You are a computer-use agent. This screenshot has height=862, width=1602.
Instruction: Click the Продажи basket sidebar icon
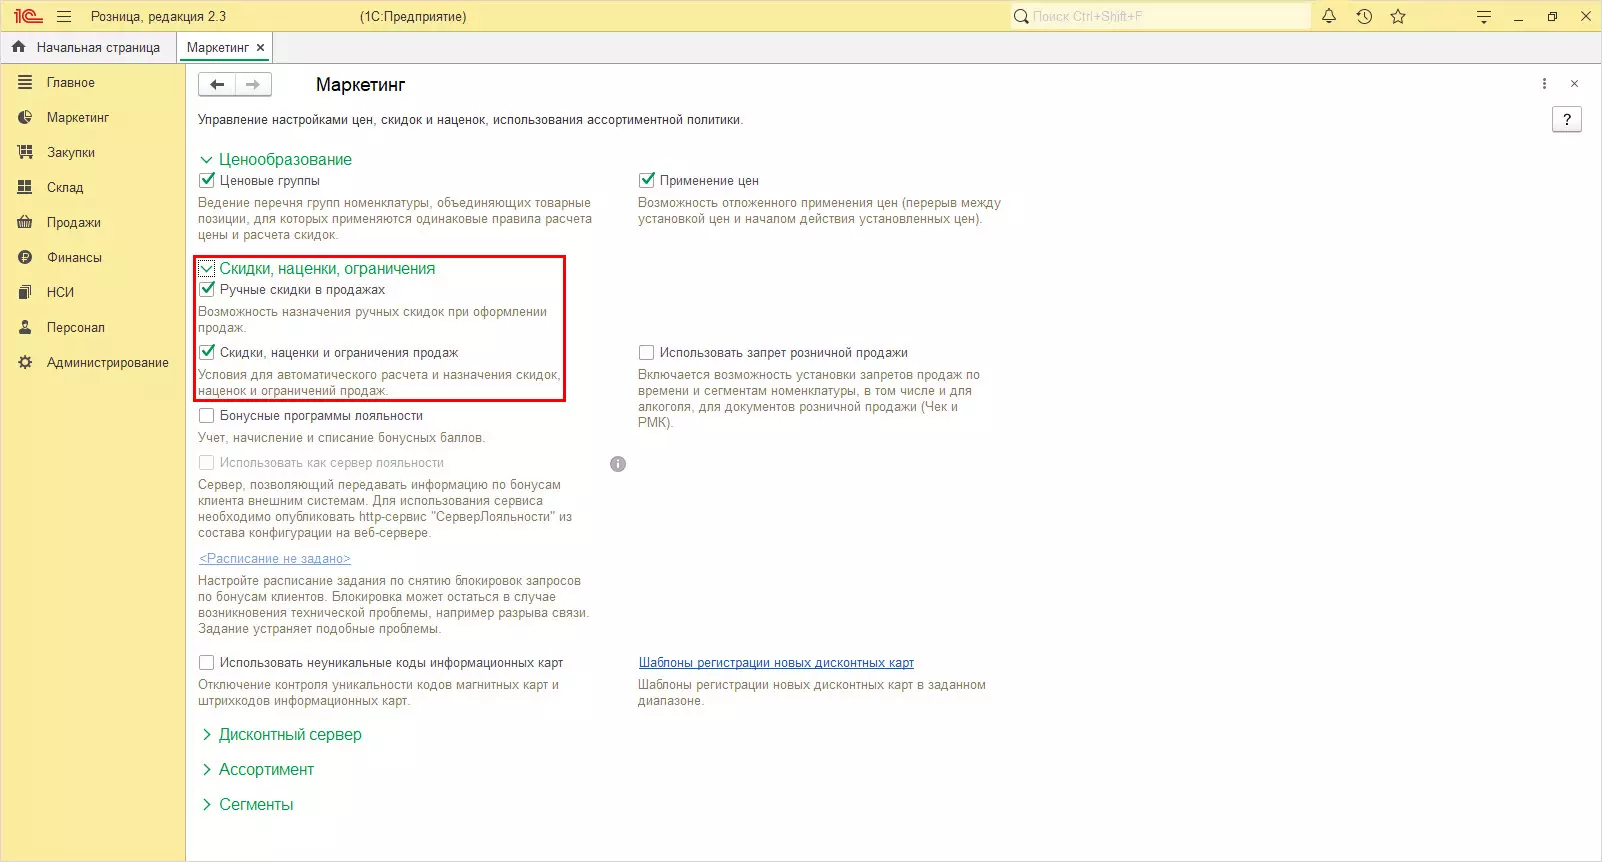[x=25, y=223]
